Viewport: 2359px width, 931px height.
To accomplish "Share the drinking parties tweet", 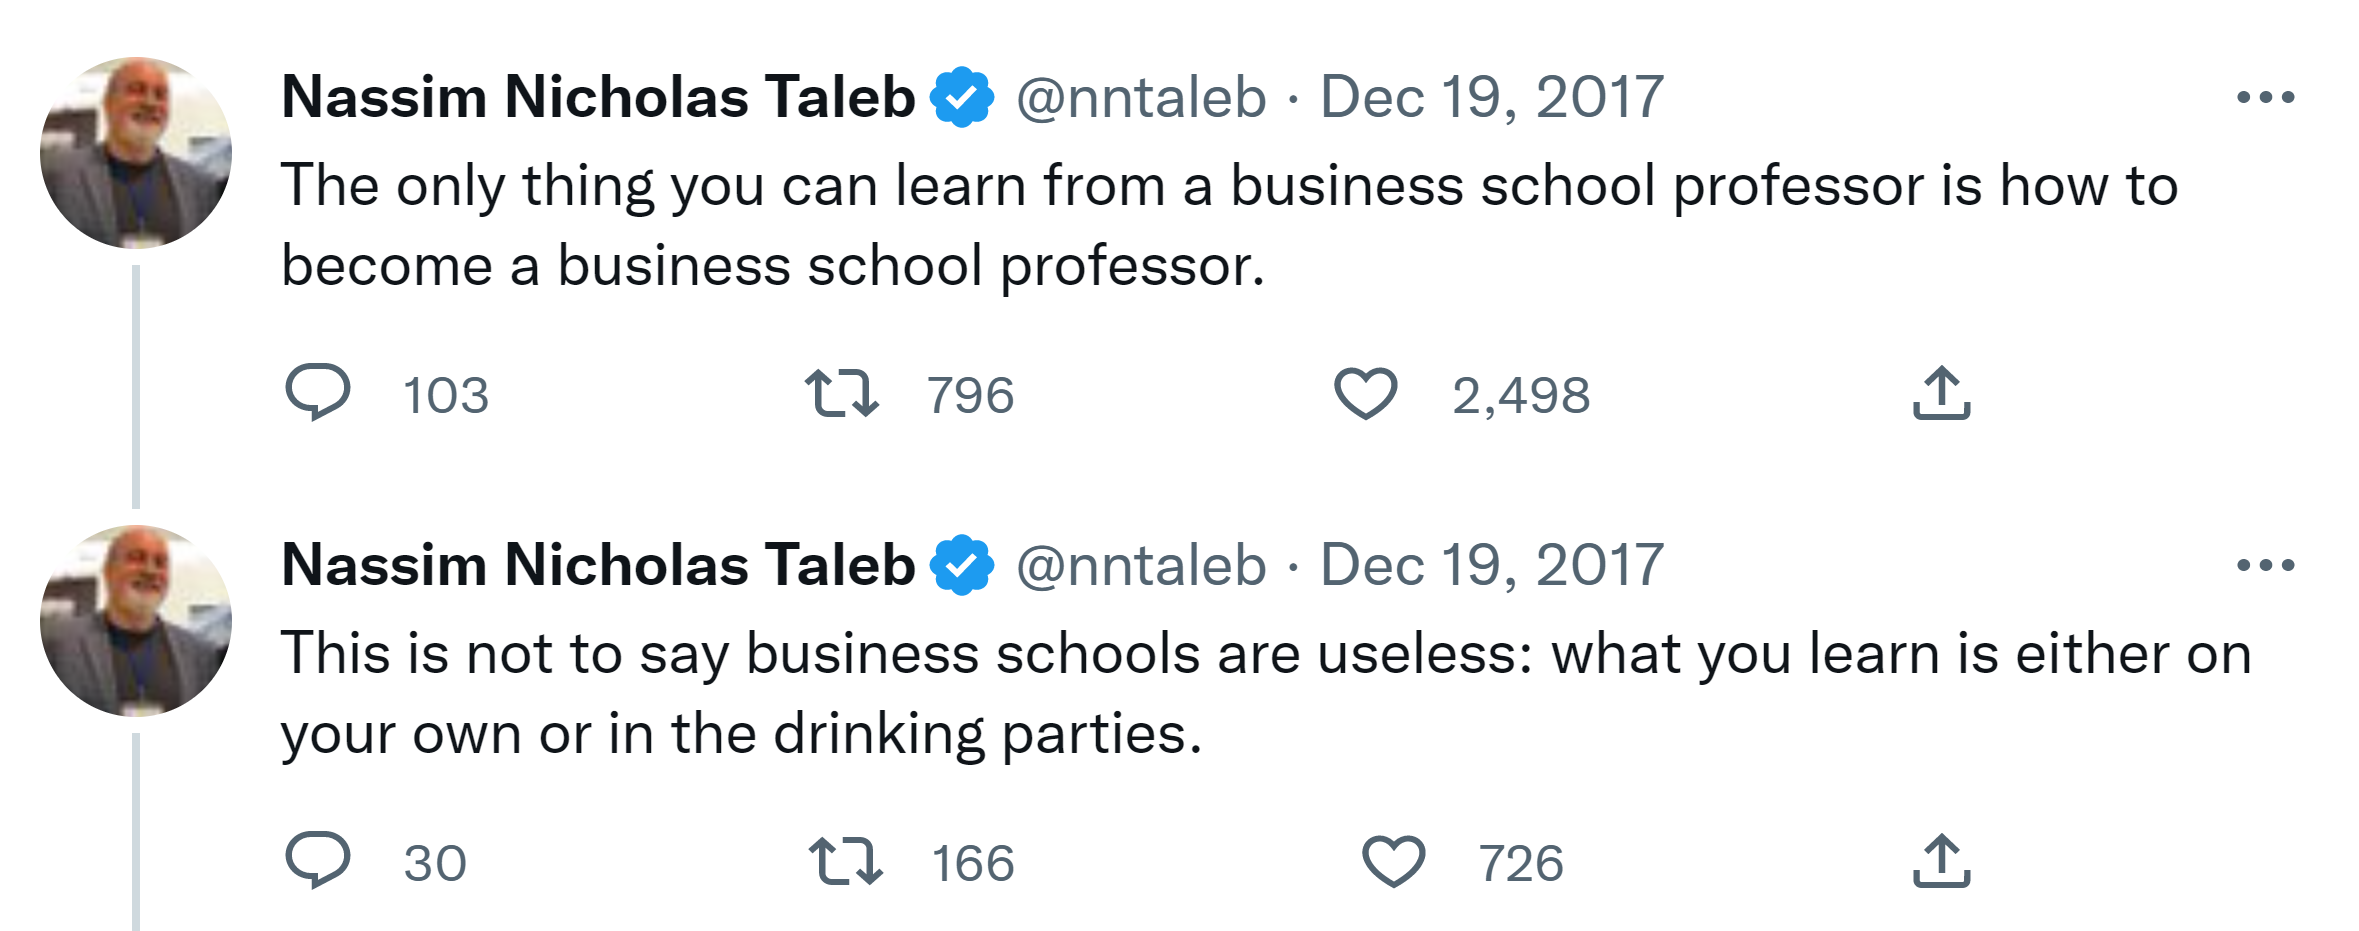I will tap(1941, 861).
